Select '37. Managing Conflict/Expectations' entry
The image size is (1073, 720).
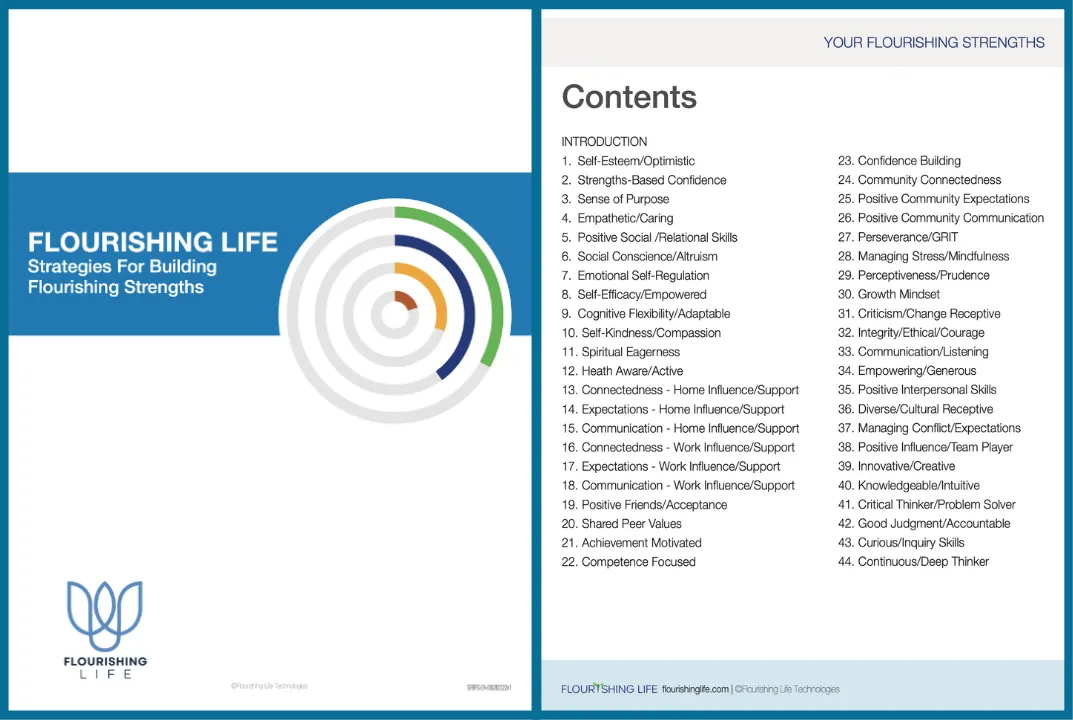[x=929, y=428]
